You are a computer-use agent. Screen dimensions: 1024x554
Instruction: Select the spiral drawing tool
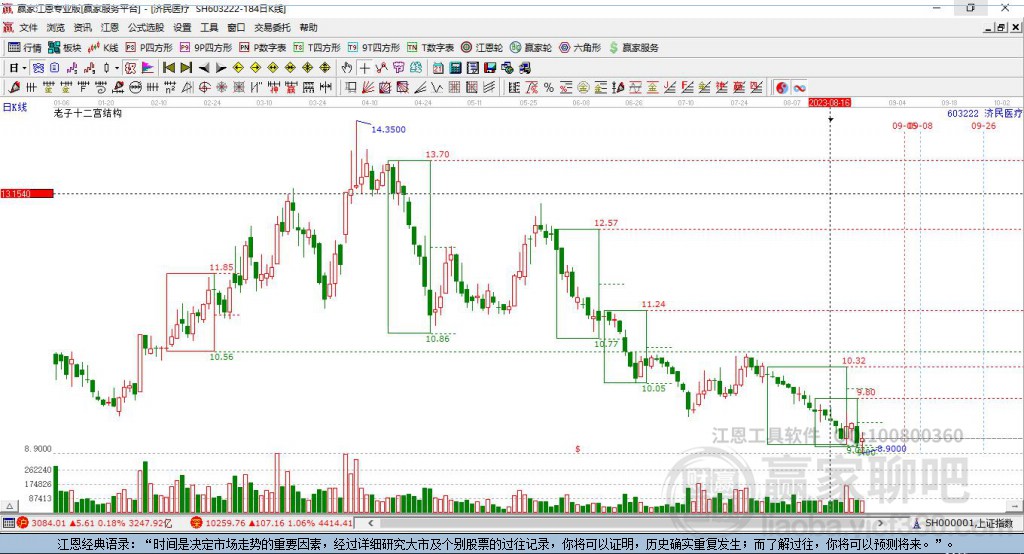click(101, 88)
